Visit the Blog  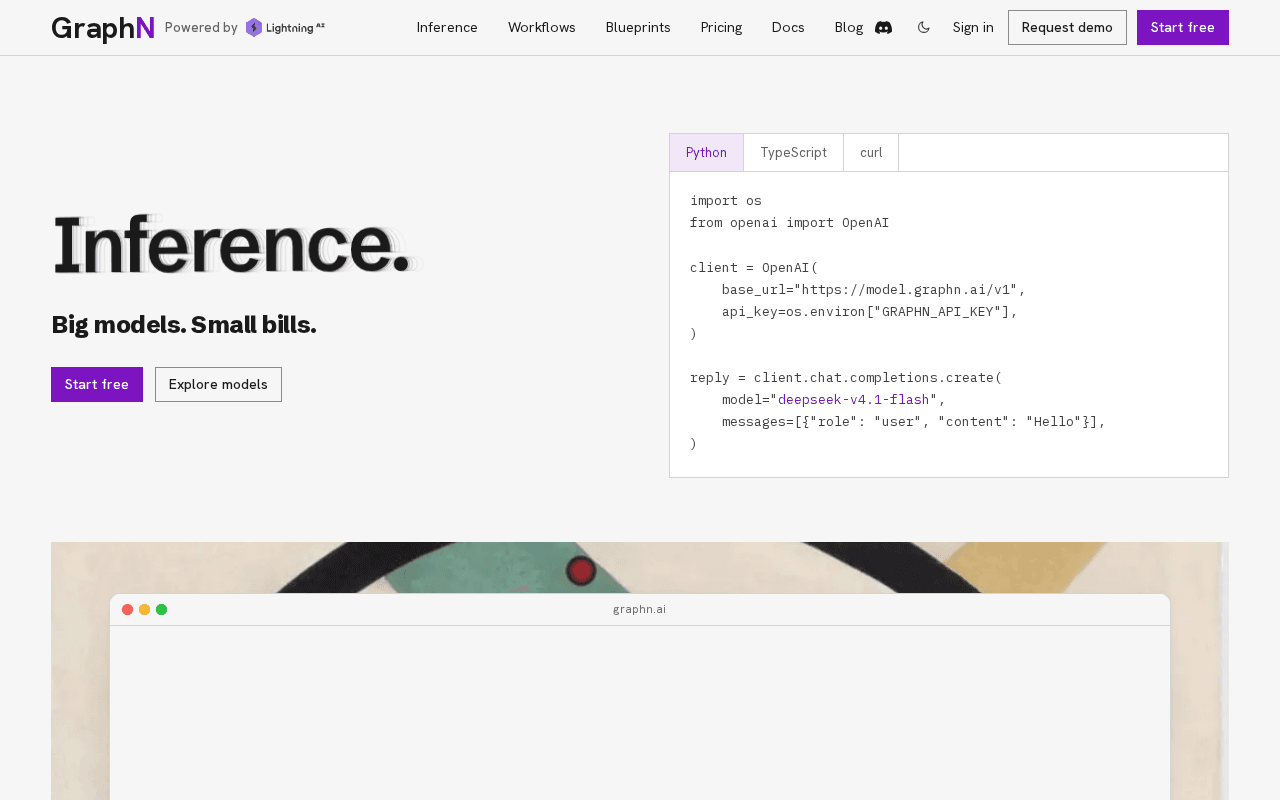point(849,28)
